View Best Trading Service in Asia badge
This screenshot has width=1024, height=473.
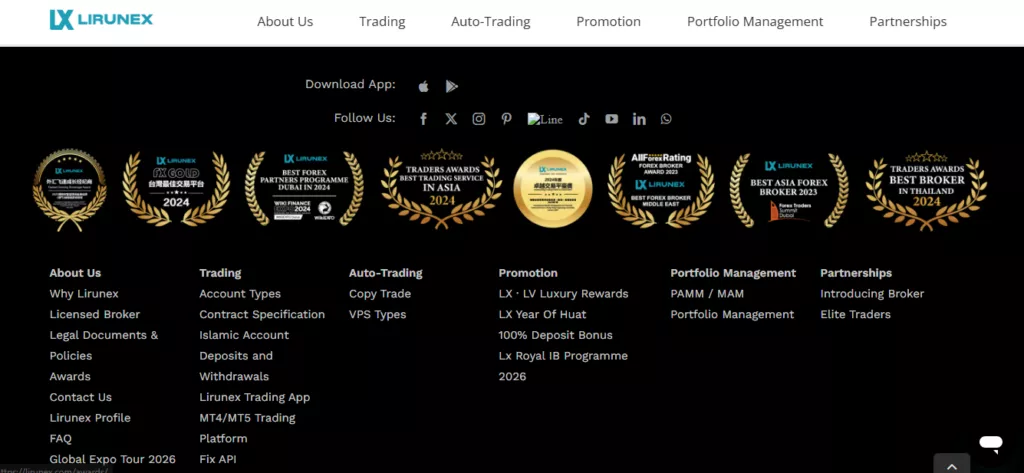(x=441, y=189)
